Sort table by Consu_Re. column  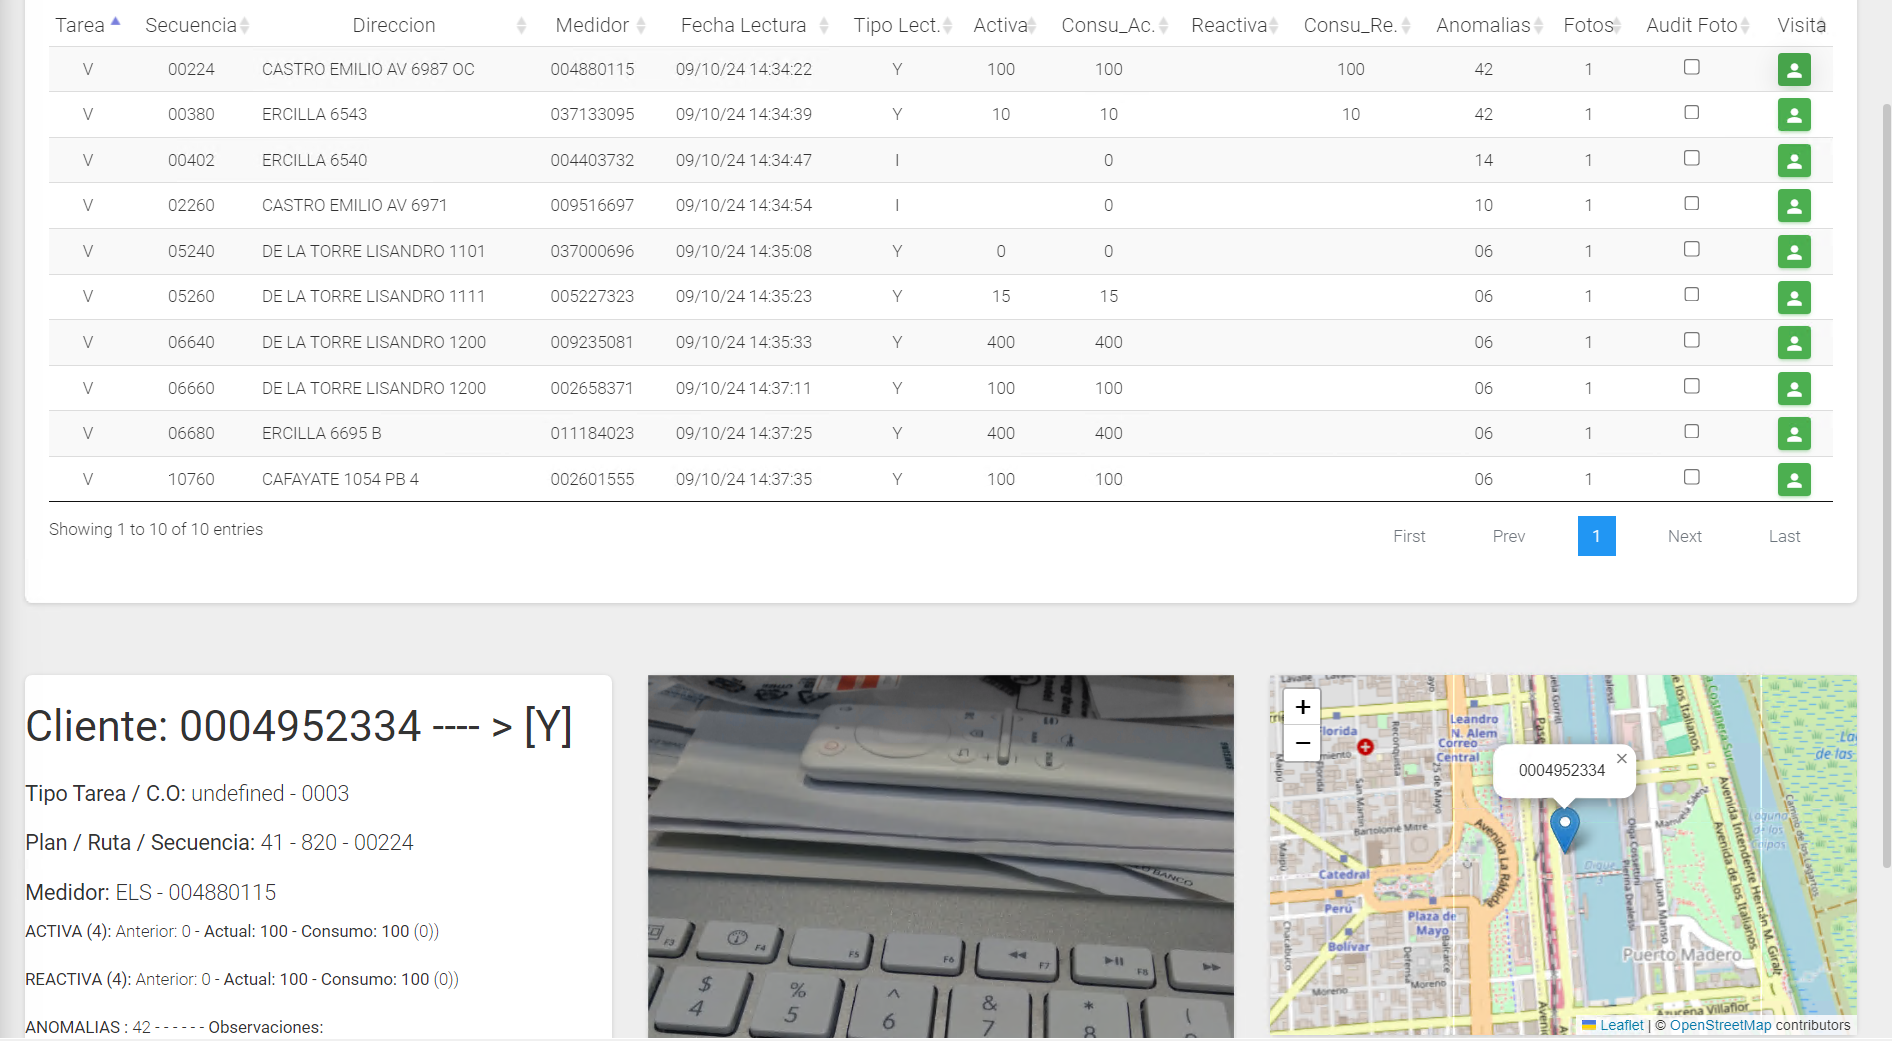1356,25
